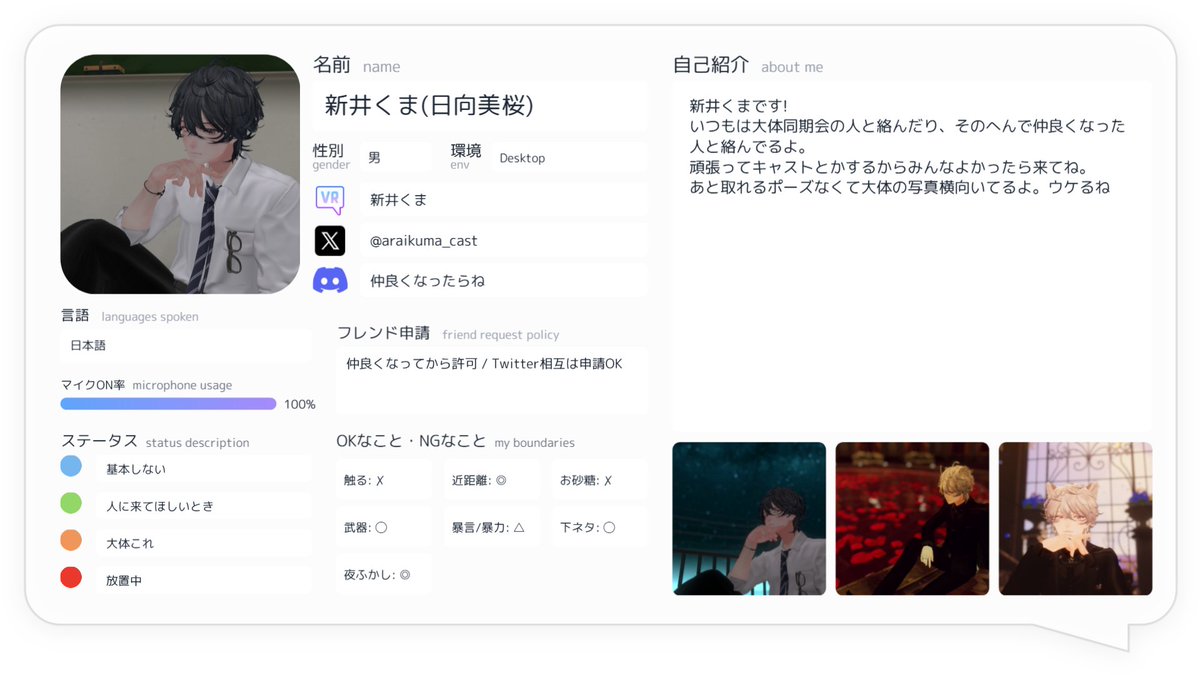
Task: Click the VRChat name field 新井くま
Action: 504,200
